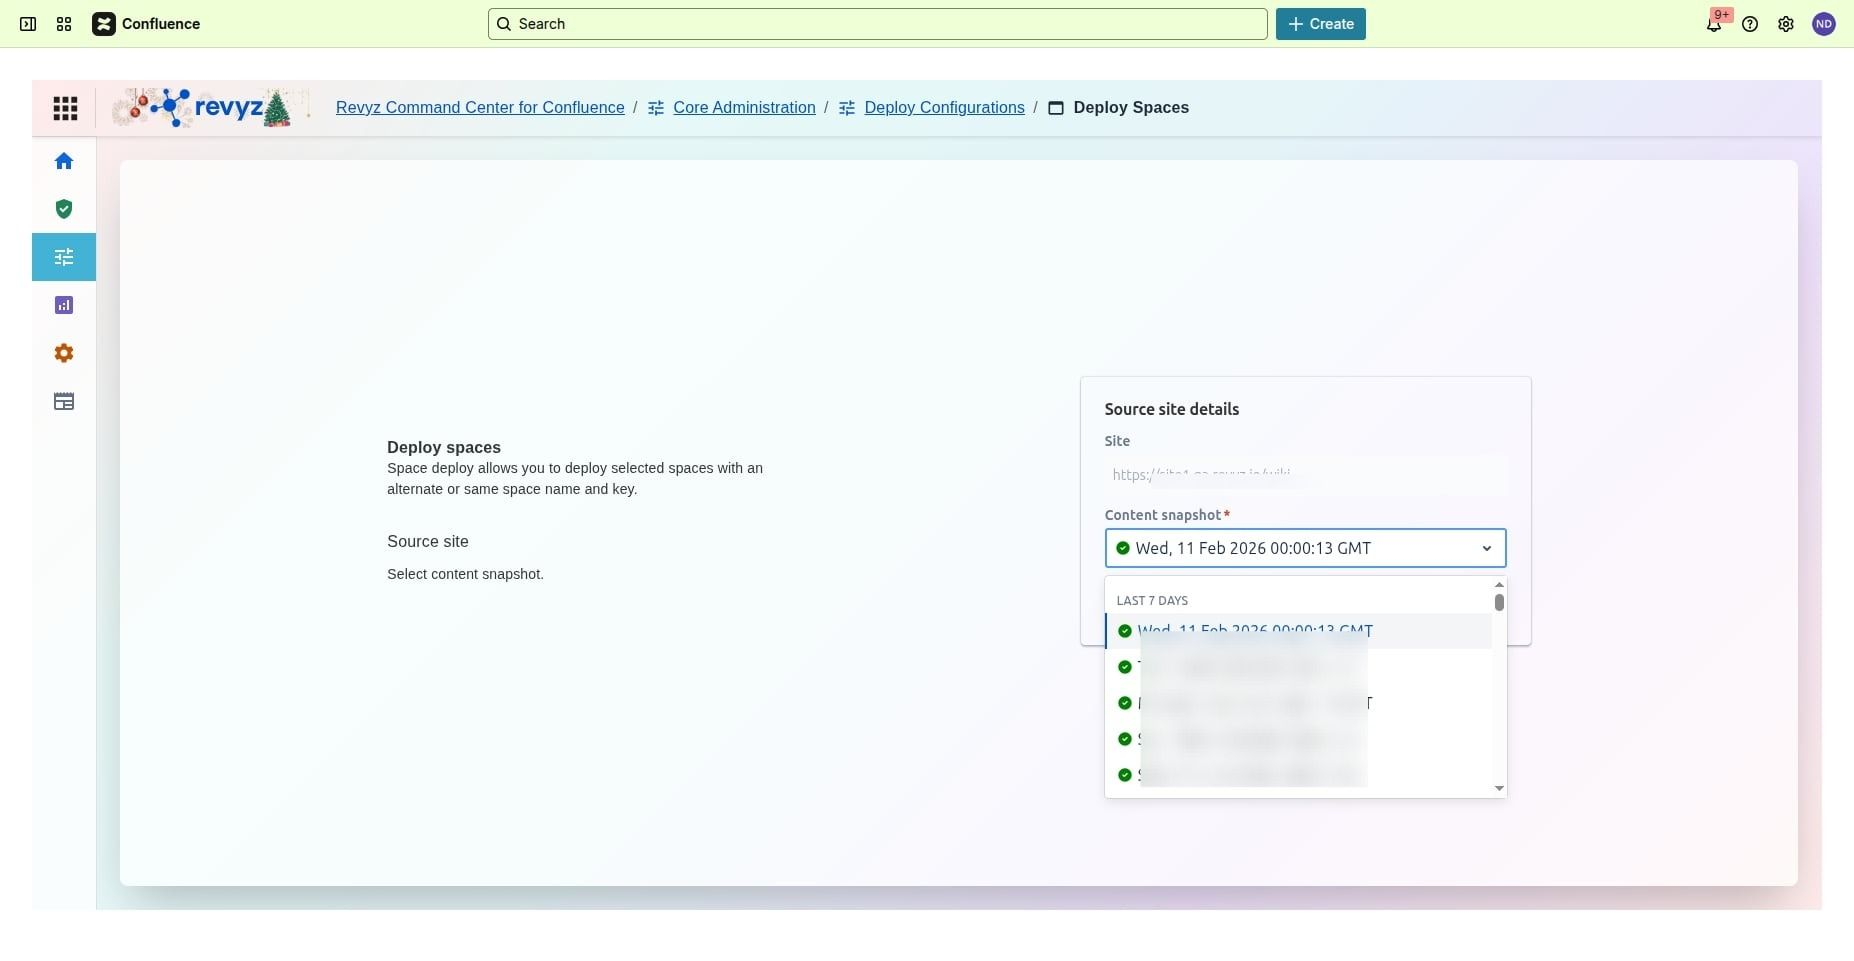Image resolution: width=1854 pixels, height=961 pixels.
Task: Open the Confluence app switcher
Action: 64,24
